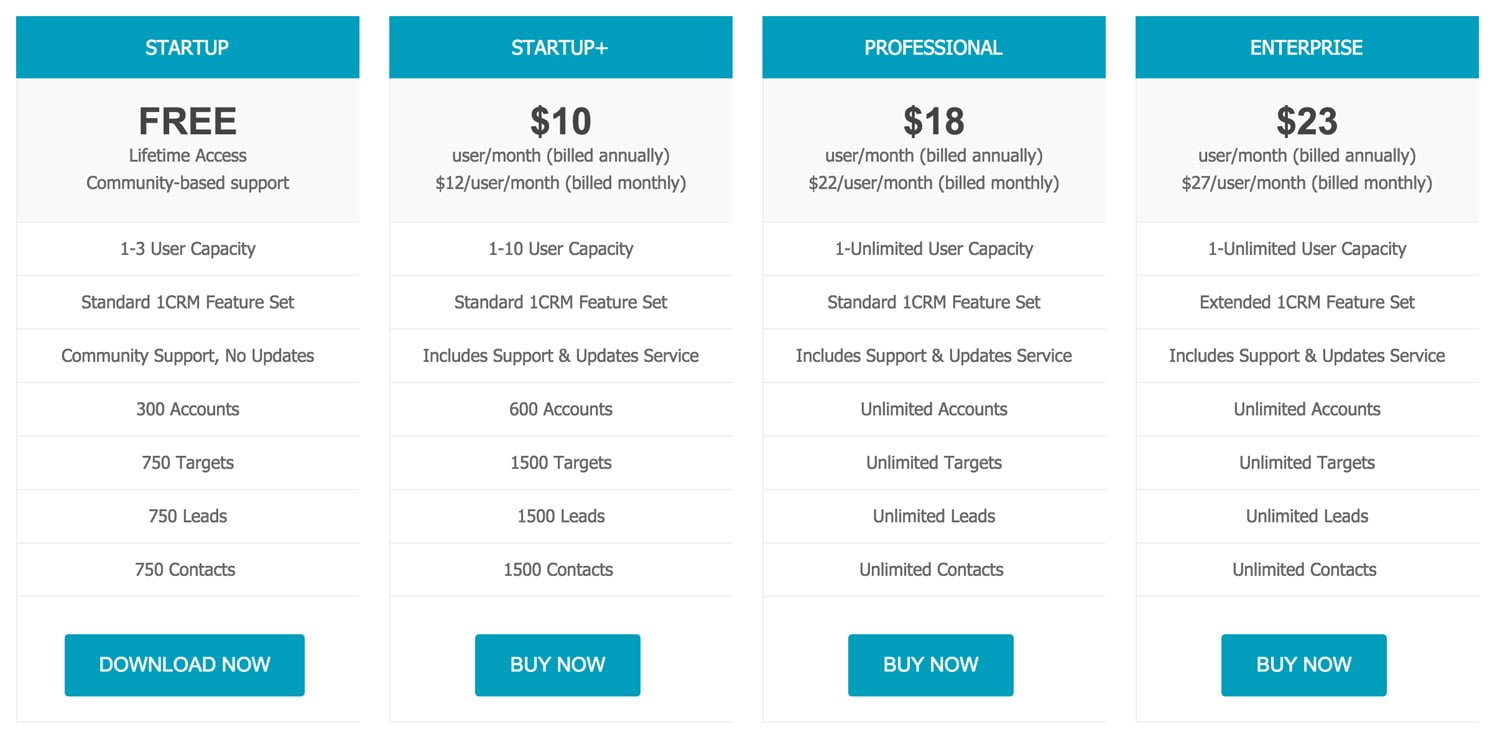The height and width of the screenshot is (735, 1500).
Task: Click $27/user/month billed monthly text
Action: pyautogui.click(x=1306, y=183)
